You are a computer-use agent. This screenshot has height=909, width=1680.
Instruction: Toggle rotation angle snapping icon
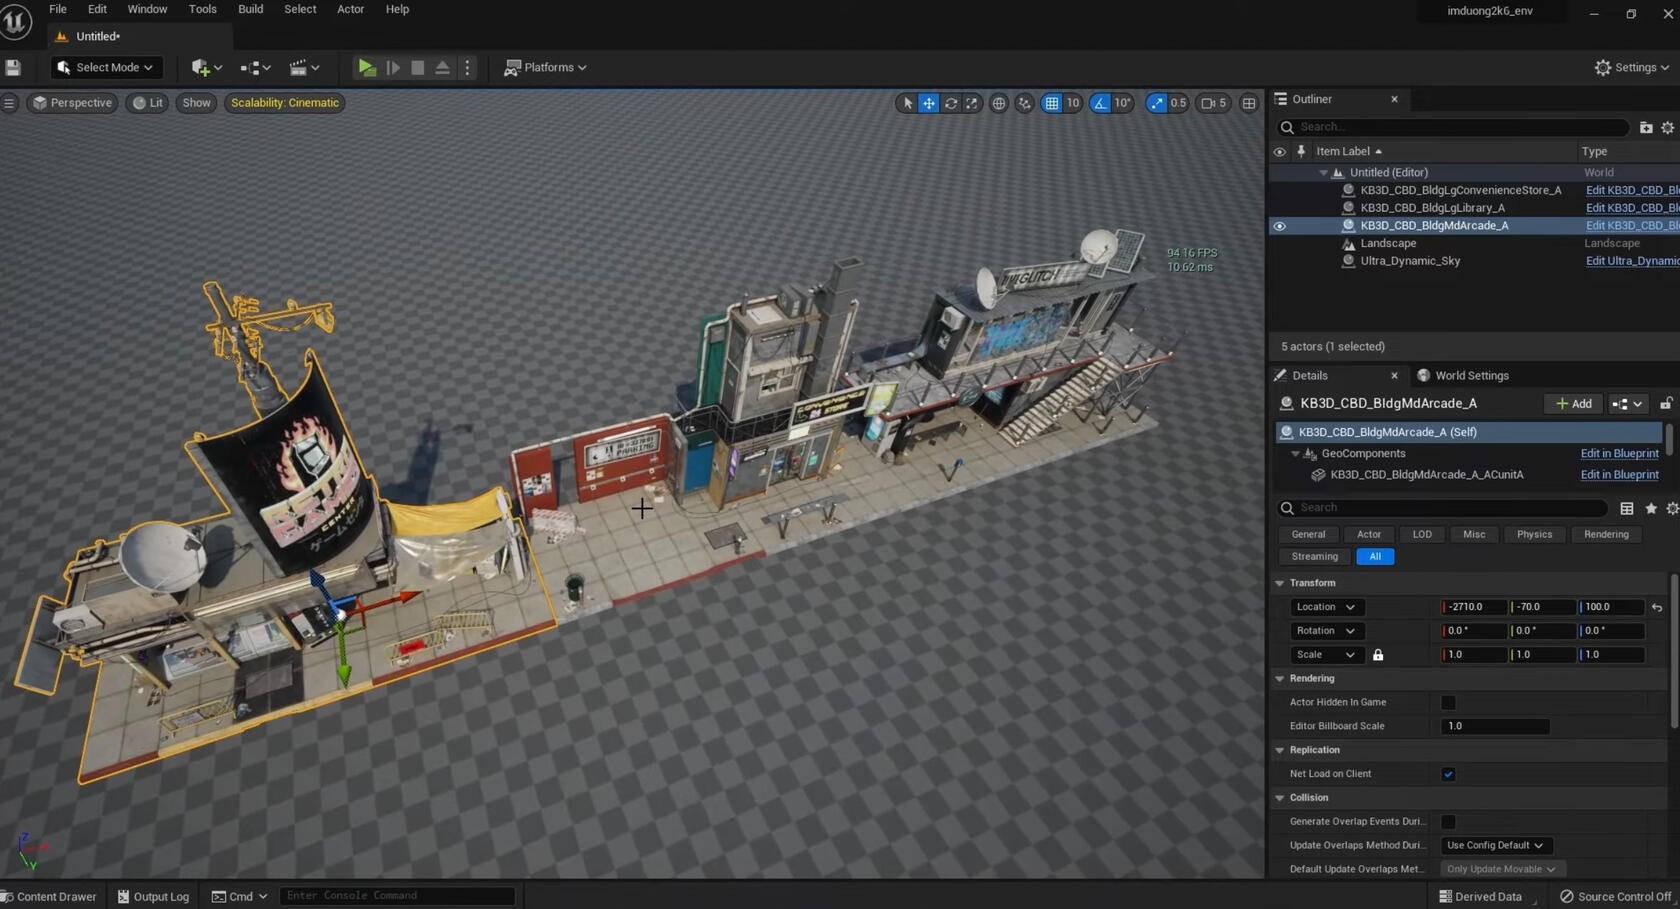1100,103
